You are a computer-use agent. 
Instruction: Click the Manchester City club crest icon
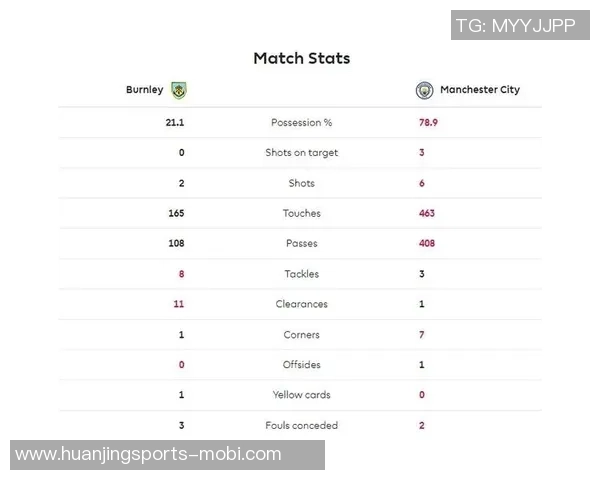click(x=424, y=90)
